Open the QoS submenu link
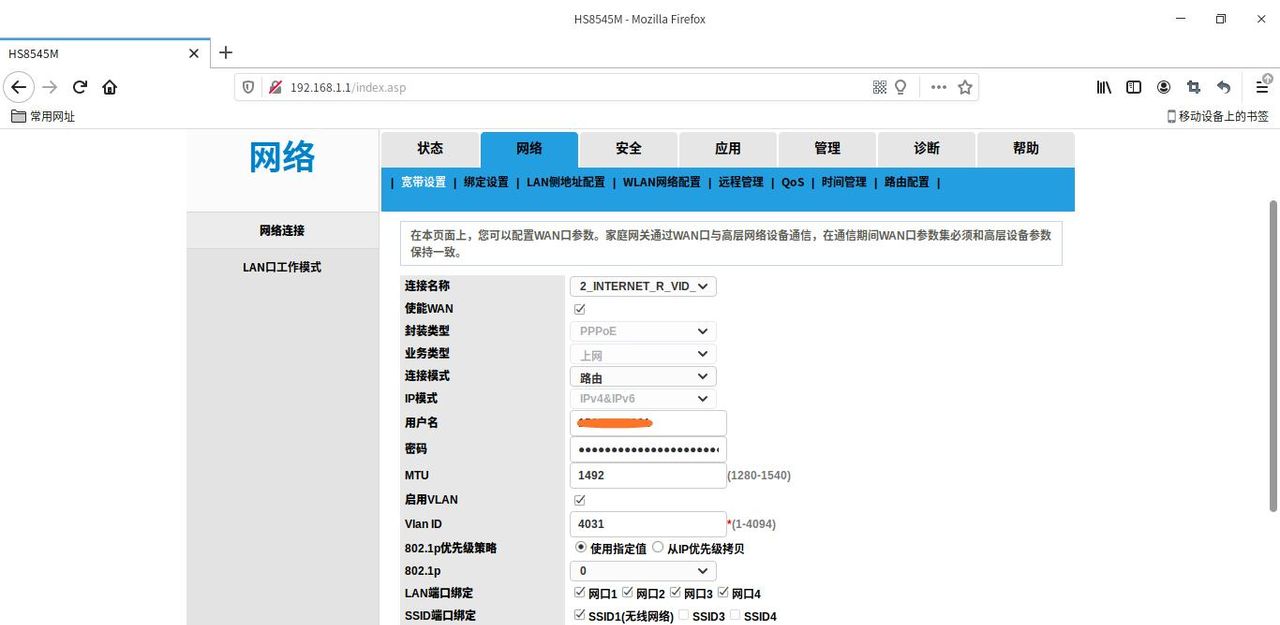The image size is (1280, 625). tap(793, 182)
